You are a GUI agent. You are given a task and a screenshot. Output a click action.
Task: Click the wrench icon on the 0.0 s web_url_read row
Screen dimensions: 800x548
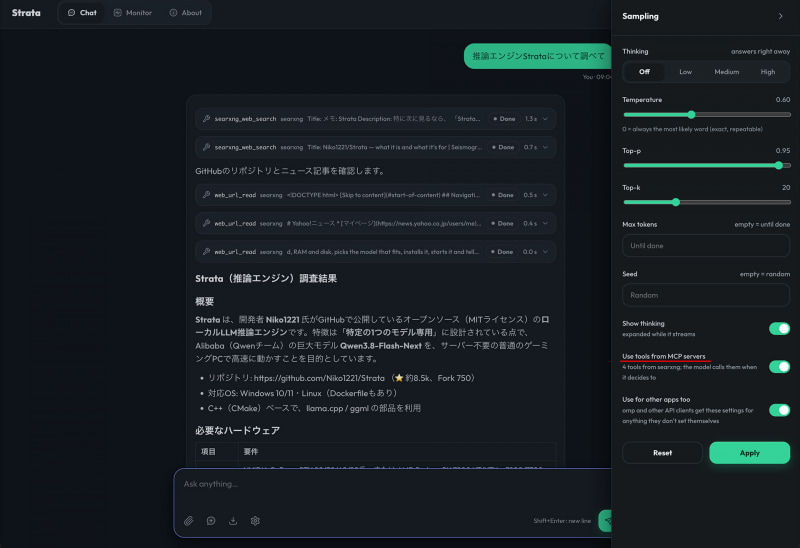point(206,252)
